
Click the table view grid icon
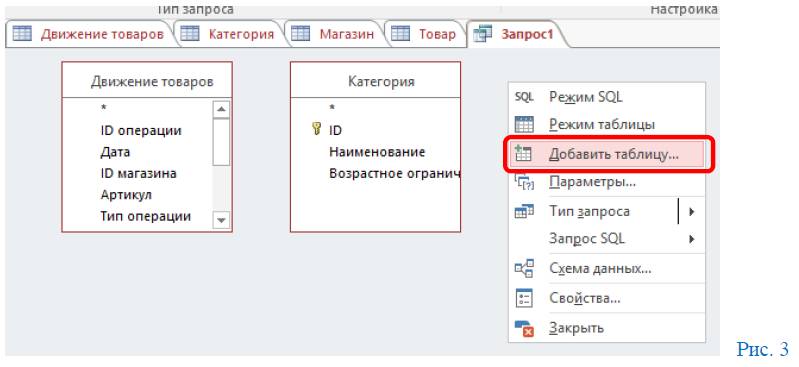524,124
